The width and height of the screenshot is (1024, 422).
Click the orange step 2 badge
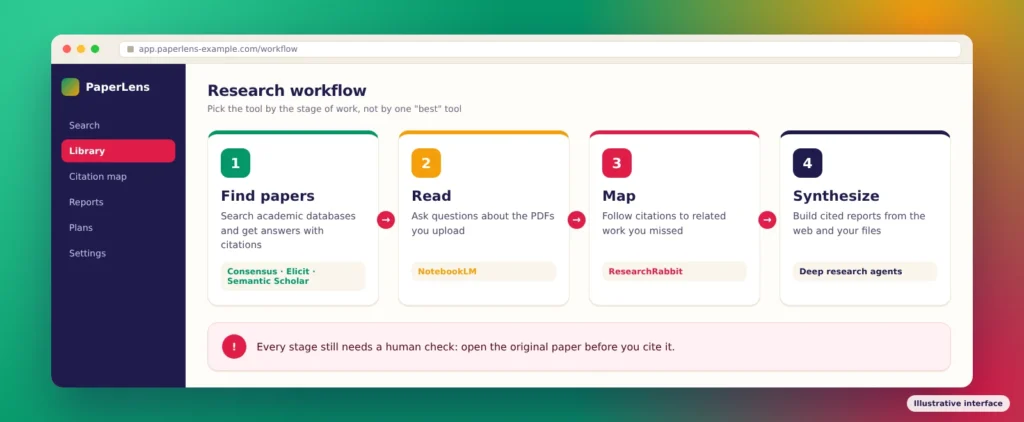pos(426,163)
